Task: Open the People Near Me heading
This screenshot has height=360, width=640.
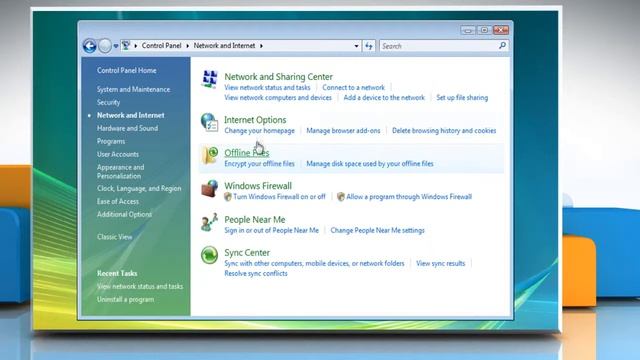Action: [x=255, y=220]
